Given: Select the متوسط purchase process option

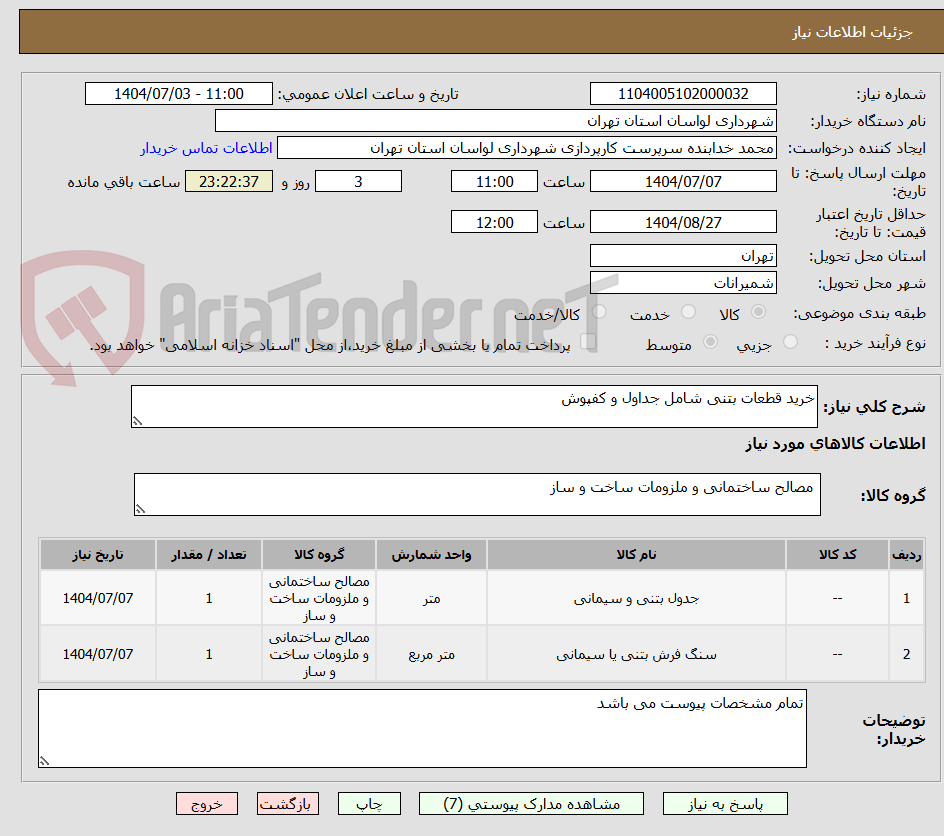Looking at the screenshot, I should click(x=710, y=340).
